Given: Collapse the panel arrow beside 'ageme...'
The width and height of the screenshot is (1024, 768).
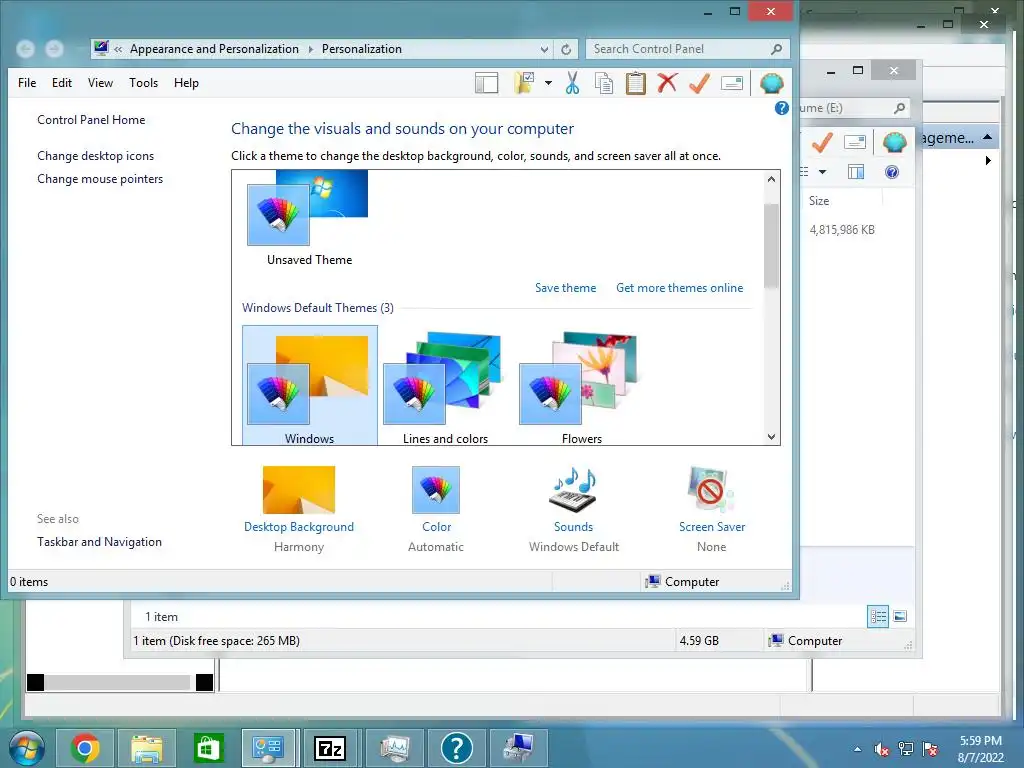Looking at the screenshot, I should tap(987, 137).
